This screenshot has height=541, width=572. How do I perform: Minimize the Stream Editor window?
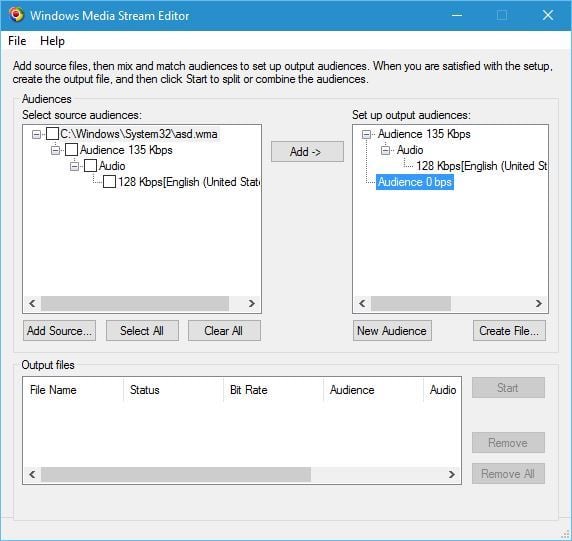click(x=457, y=15)
